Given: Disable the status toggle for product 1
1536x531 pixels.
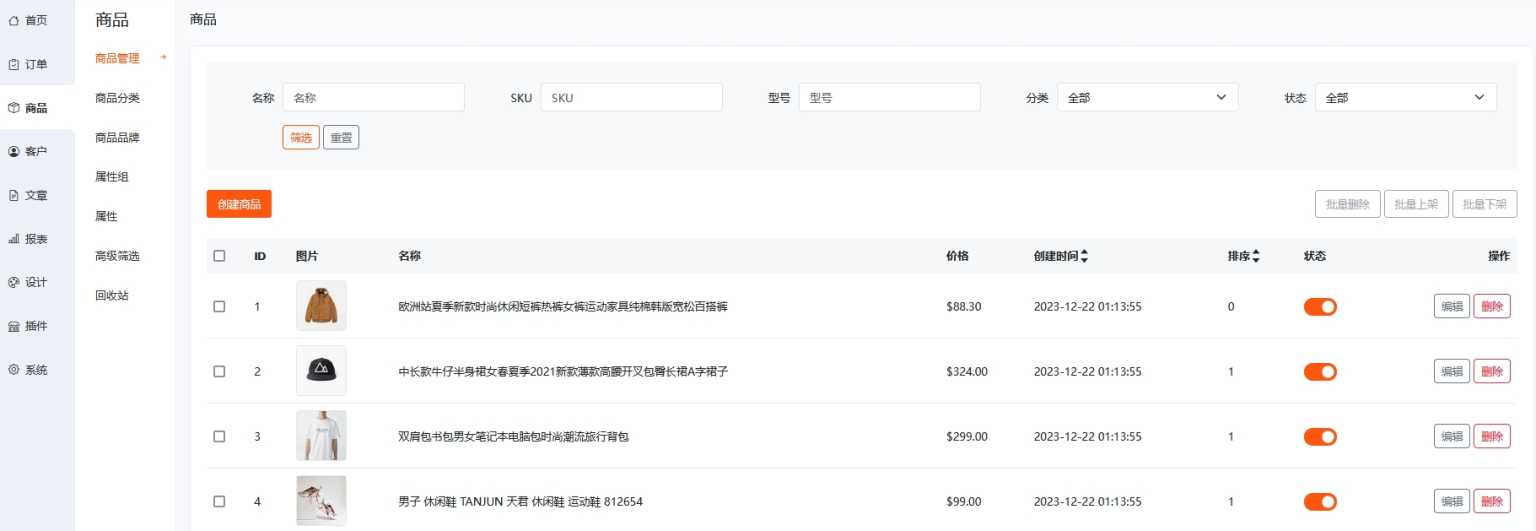Looking at the screenshot, I should click(x=1320, y=307).
